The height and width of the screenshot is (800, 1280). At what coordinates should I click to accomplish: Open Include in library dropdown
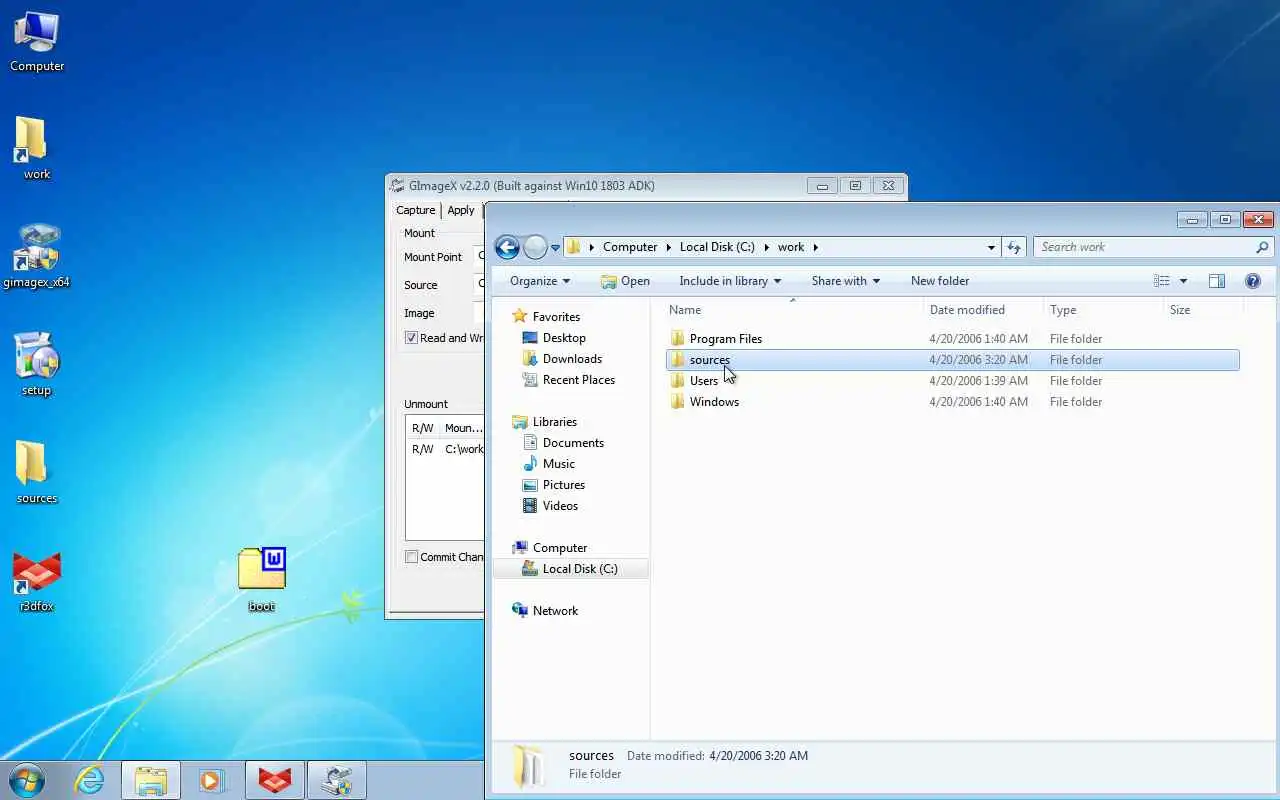tap(730, 281)
